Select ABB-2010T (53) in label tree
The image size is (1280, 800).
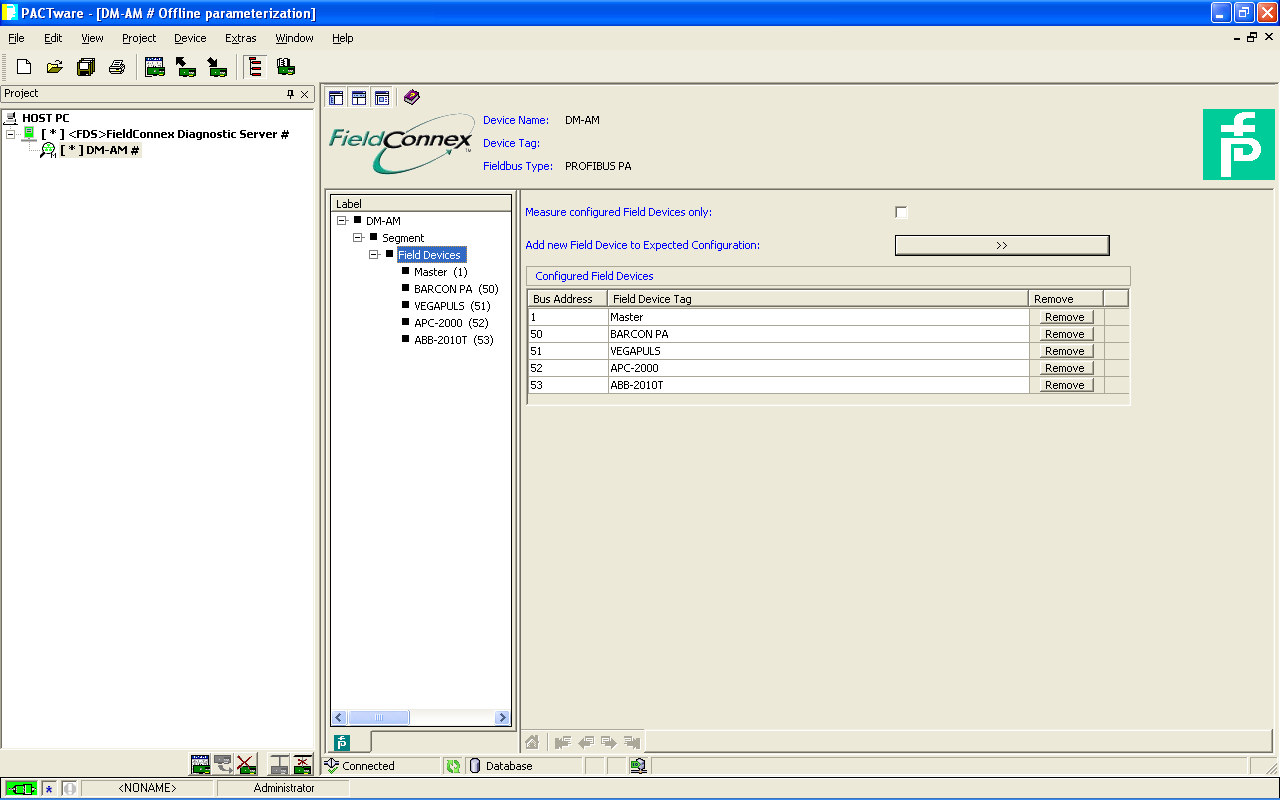pyautogui.click(x=454, y=340)
